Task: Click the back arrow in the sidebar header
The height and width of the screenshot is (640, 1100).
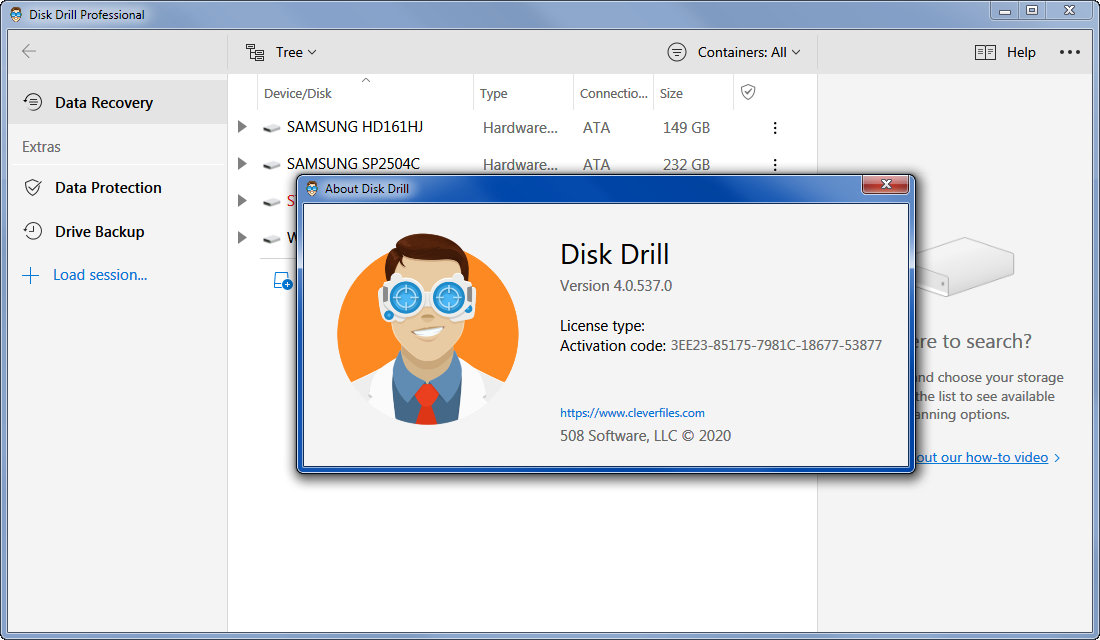Action: (29, 51)
